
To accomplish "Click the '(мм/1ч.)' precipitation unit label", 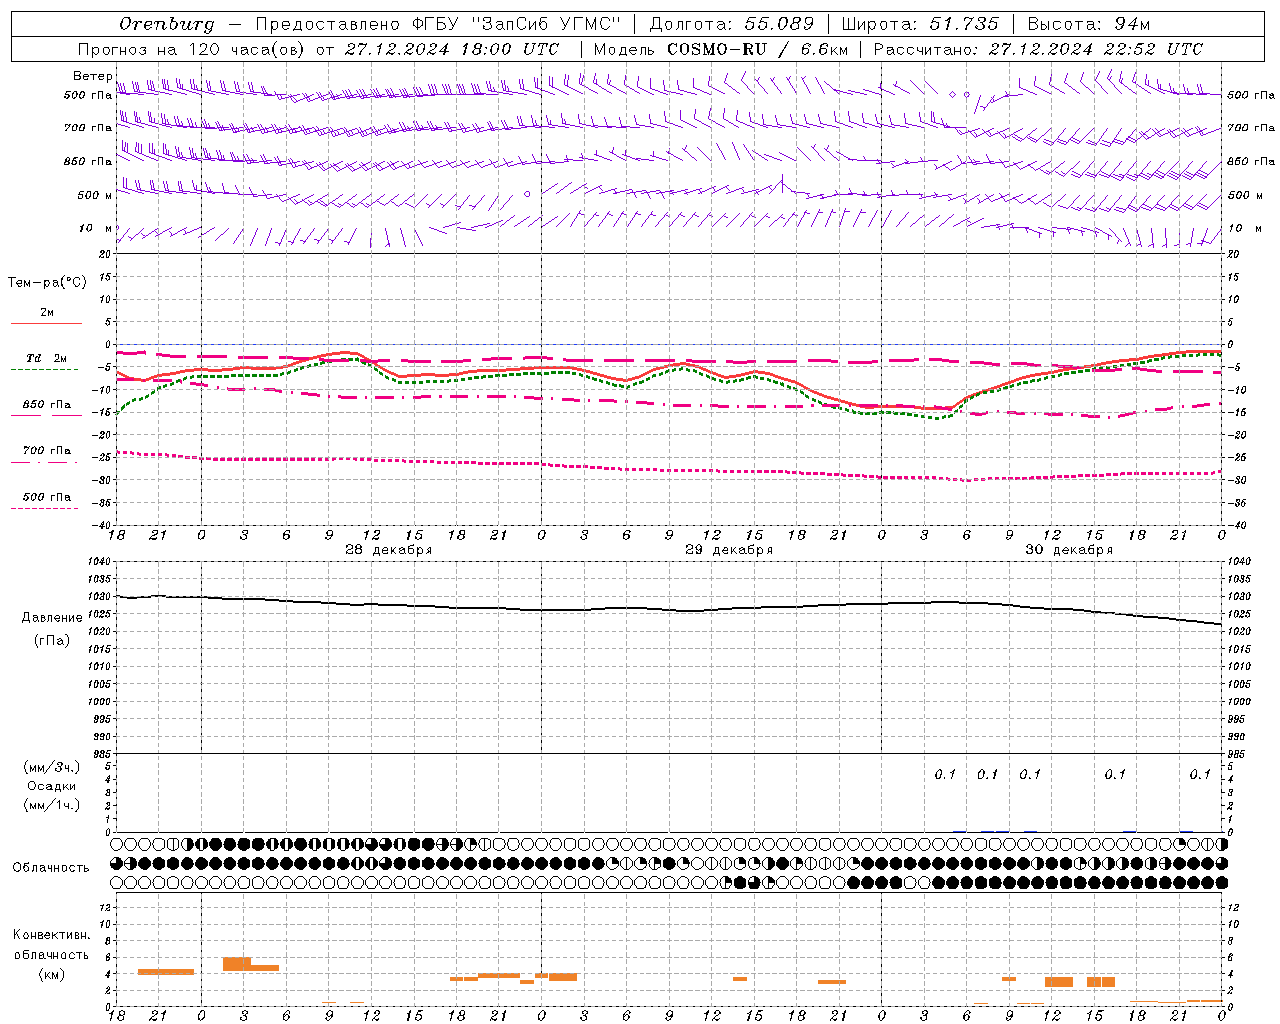I will click(x=52, y=805).
